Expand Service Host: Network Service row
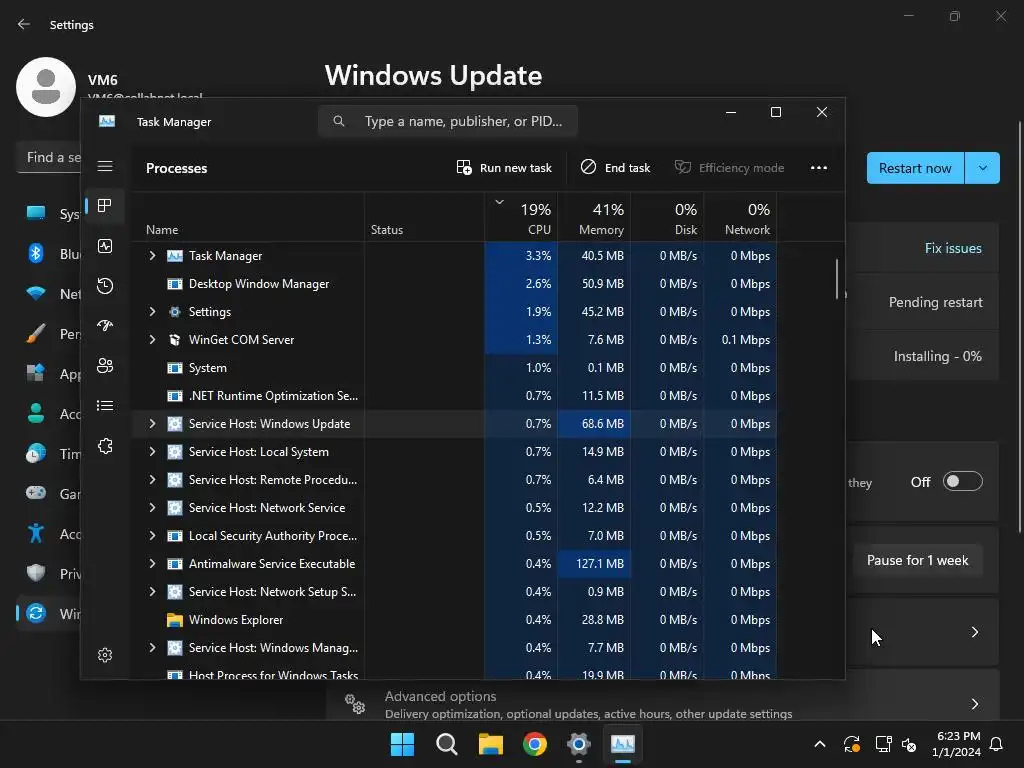1024x768 pixels. 152,507
